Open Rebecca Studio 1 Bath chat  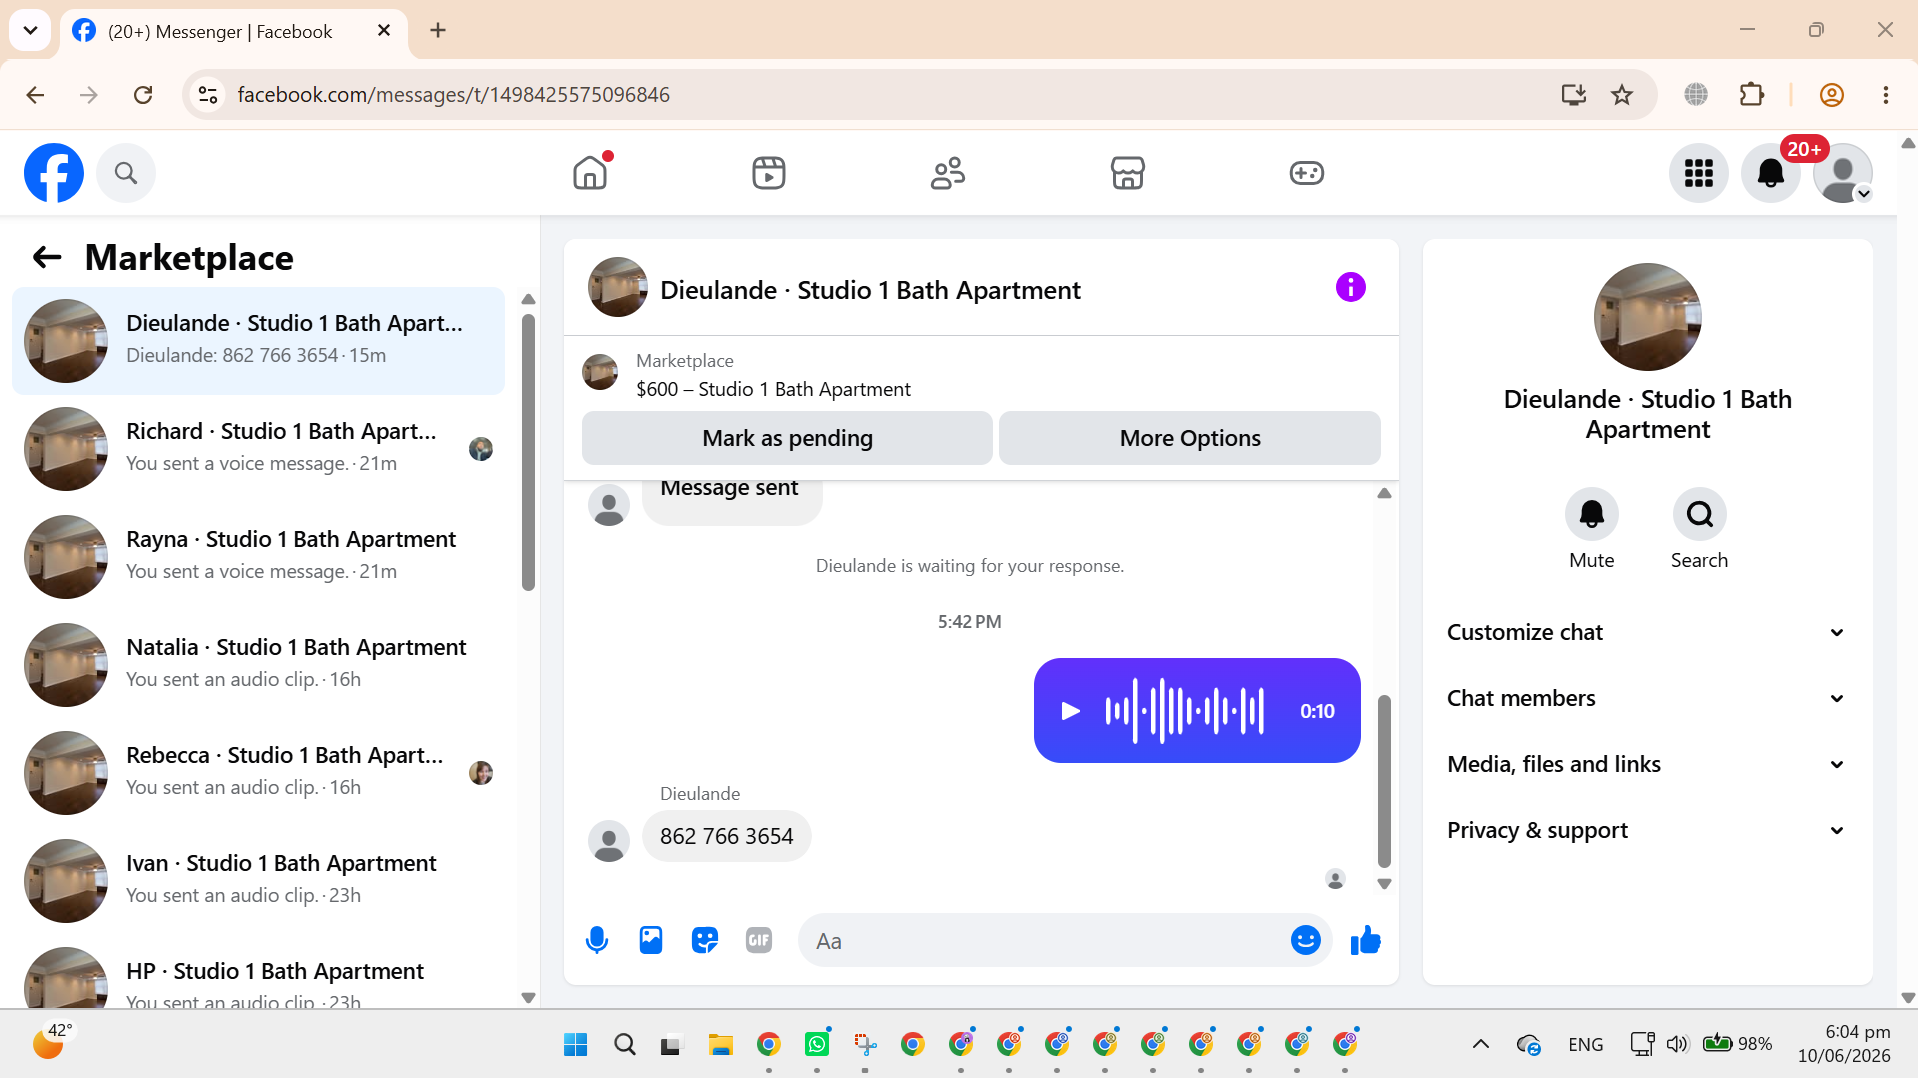tap(258, 773)
